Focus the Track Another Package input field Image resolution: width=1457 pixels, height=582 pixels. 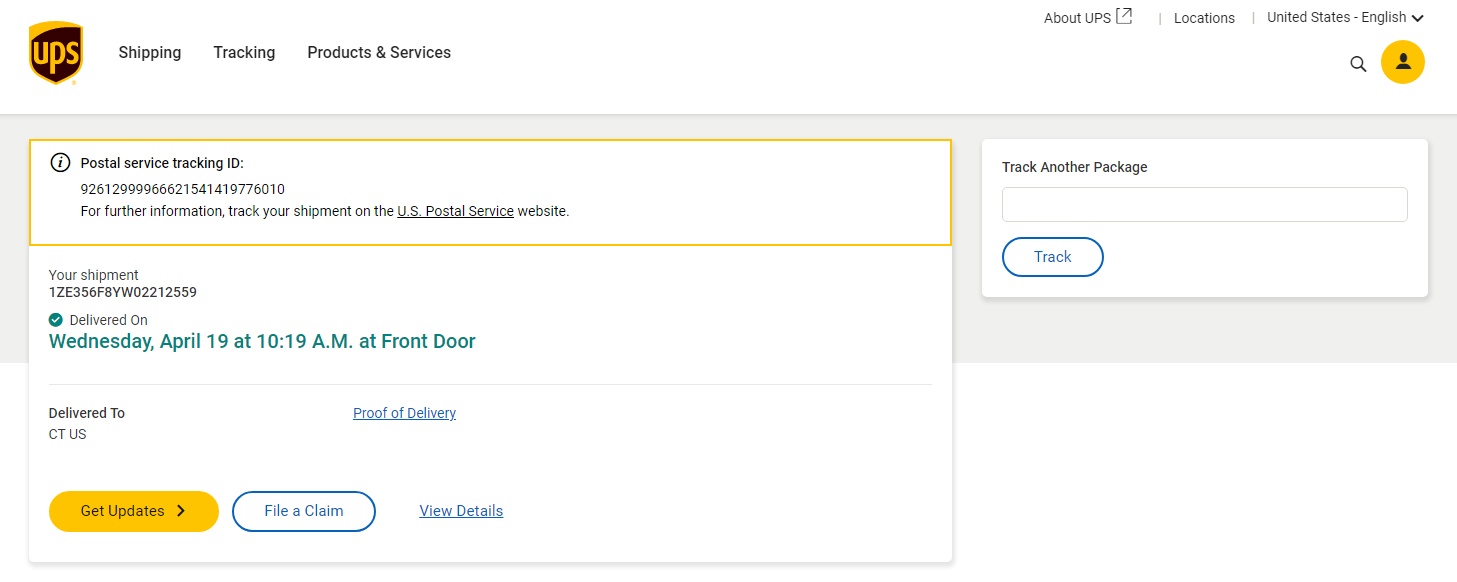point(1204,204)
